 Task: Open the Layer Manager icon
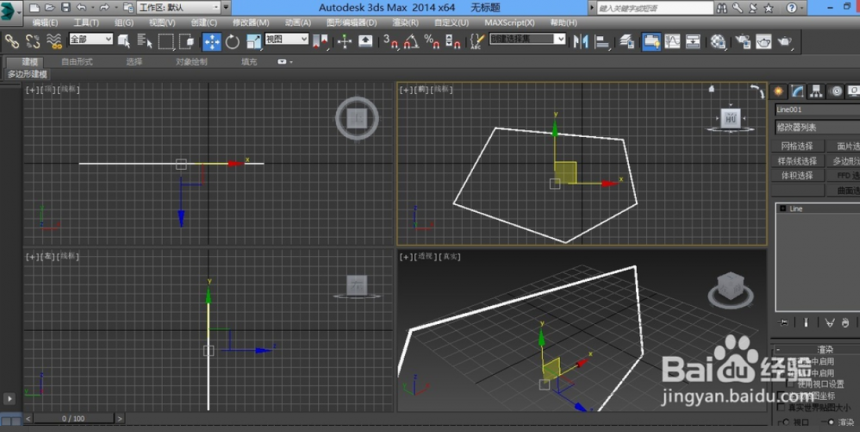pyautogui.click(x=627, y=41)
